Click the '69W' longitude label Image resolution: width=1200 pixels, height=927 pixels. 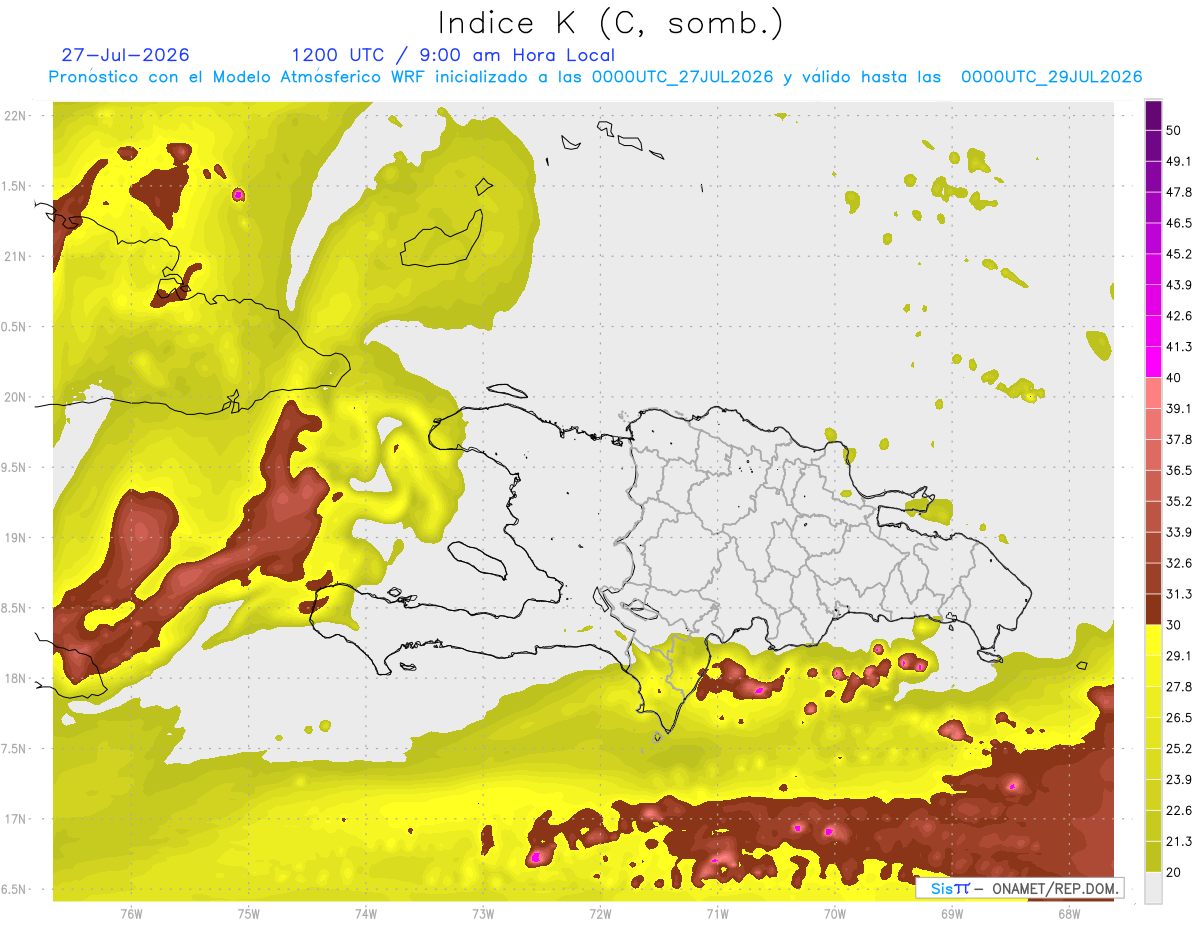coord(951,913)
